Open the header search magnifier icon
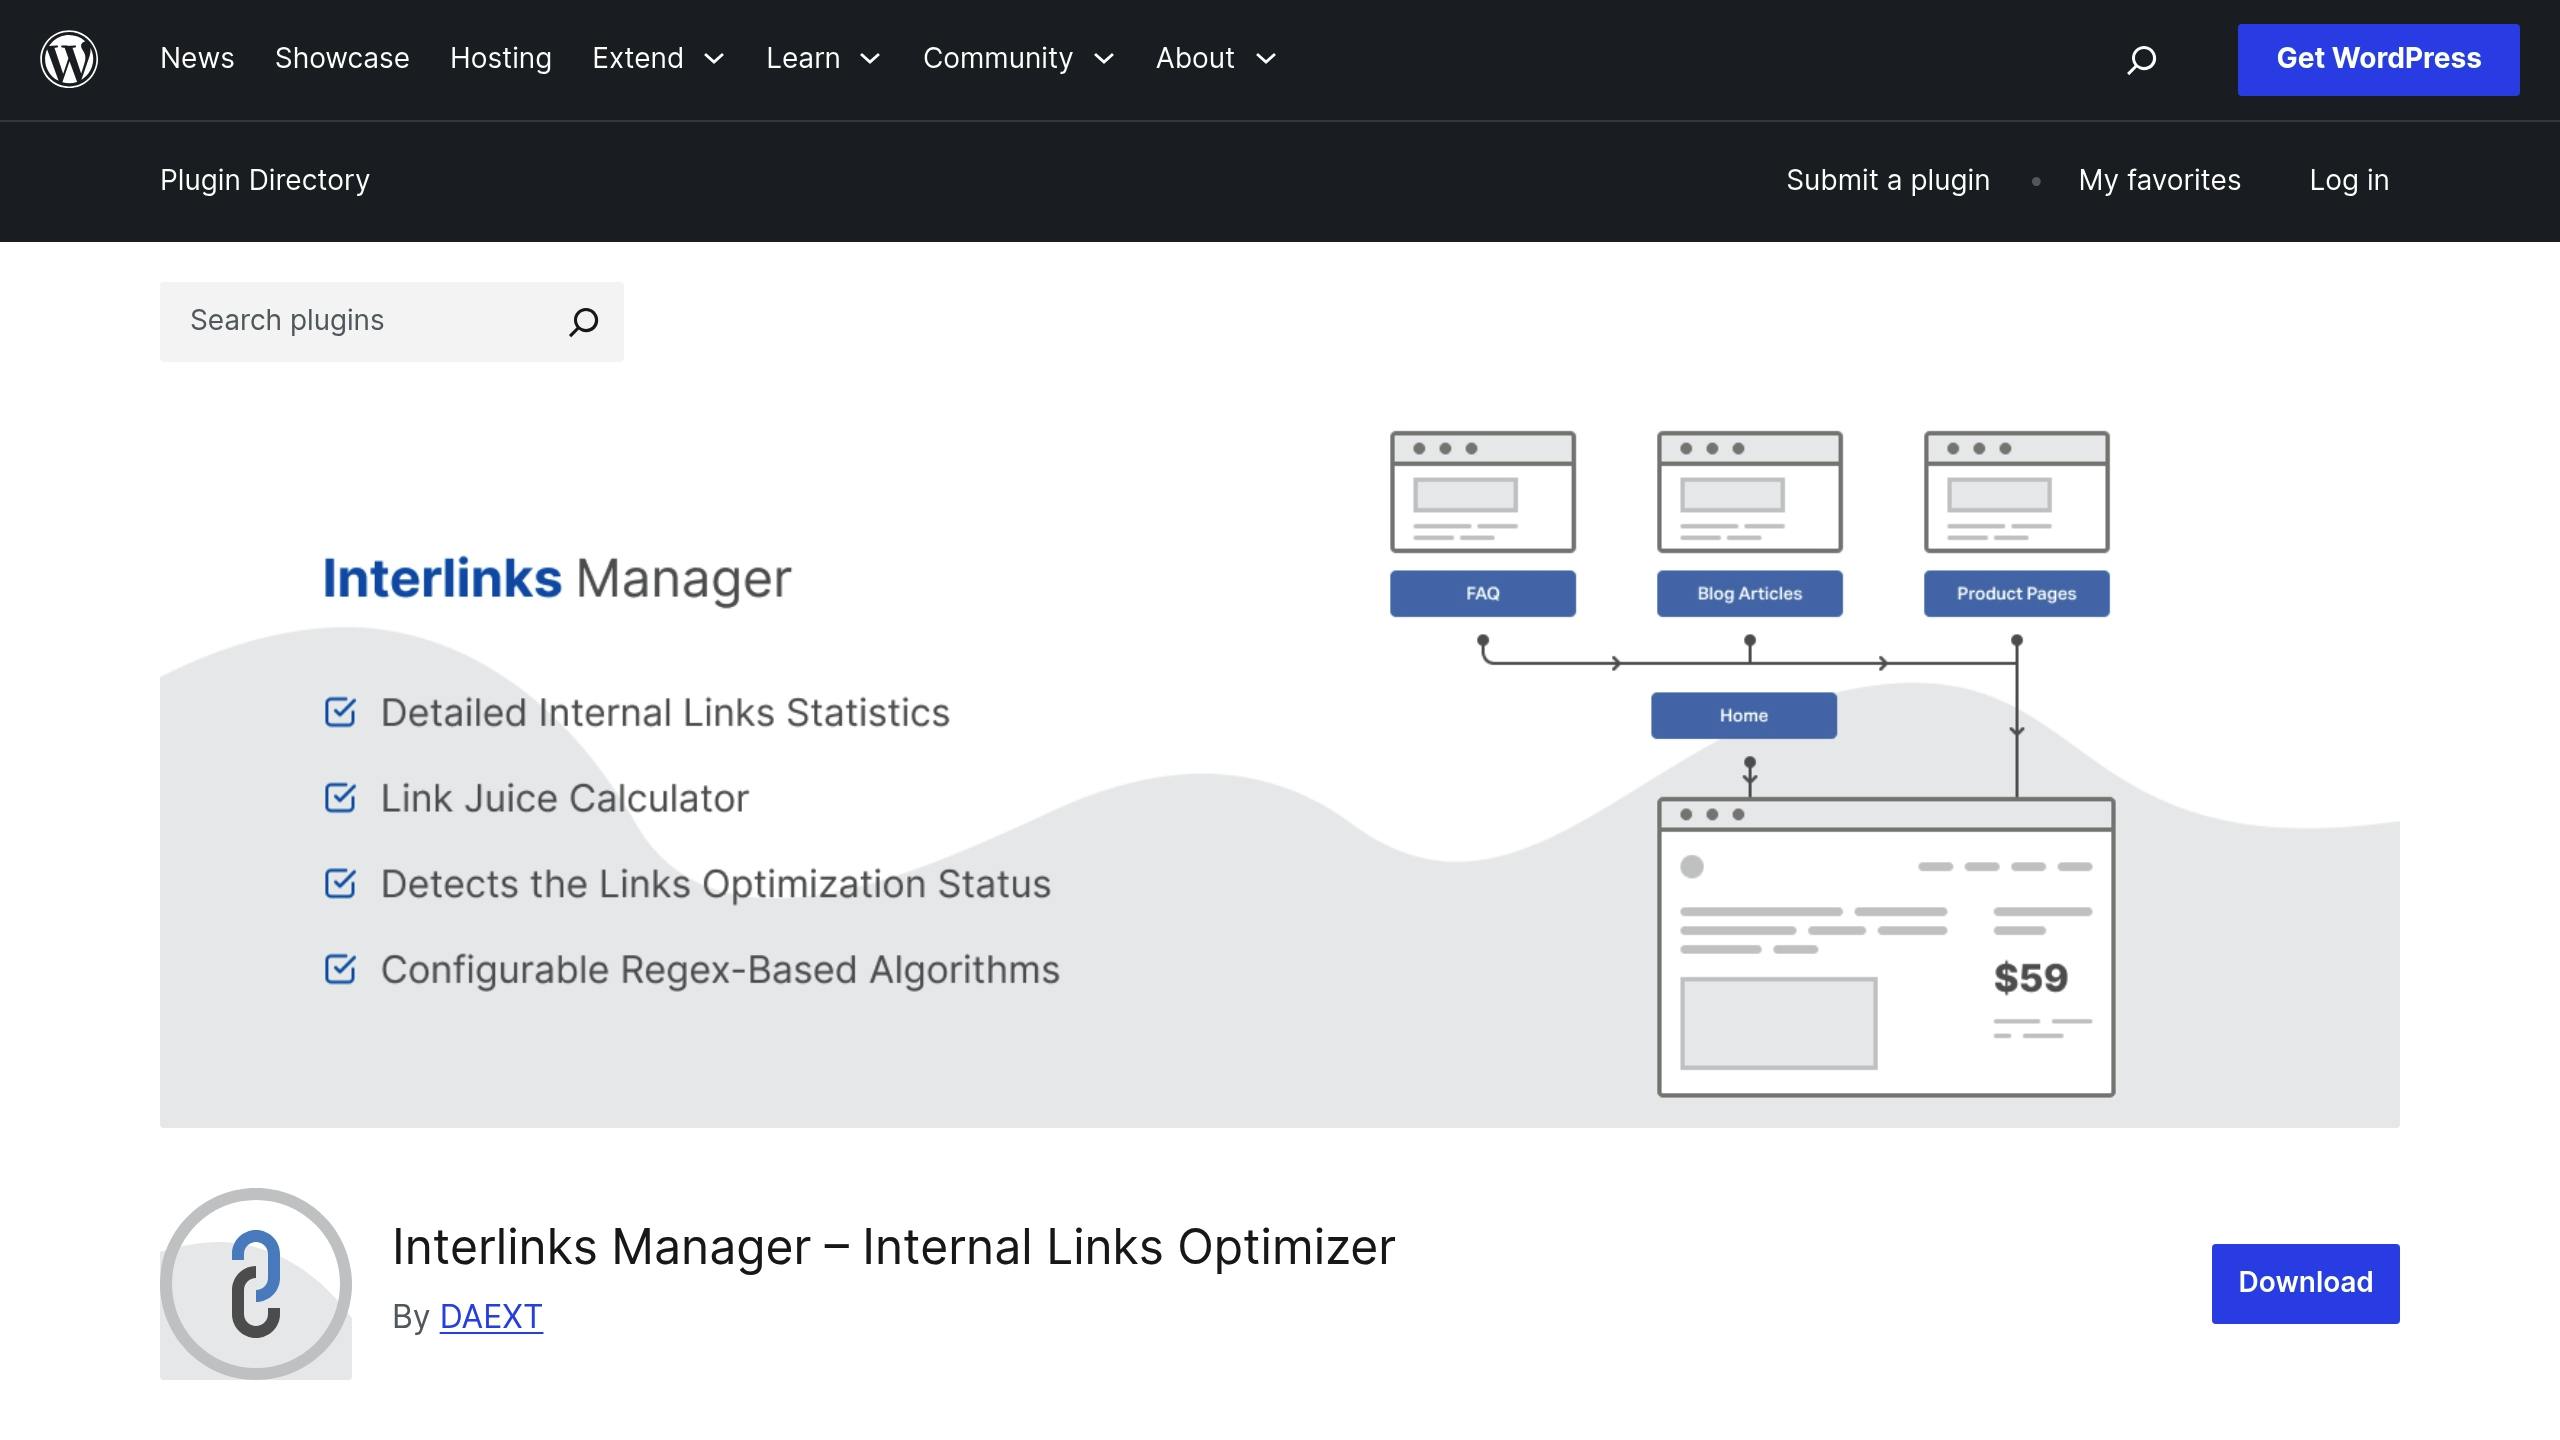This screenshot has height=1440, width=2560. 2141,60
